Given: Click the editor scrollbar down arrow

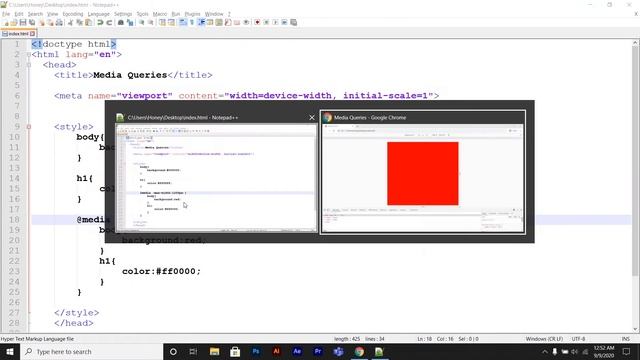Looking at the screenshot, I should (636, 329).
